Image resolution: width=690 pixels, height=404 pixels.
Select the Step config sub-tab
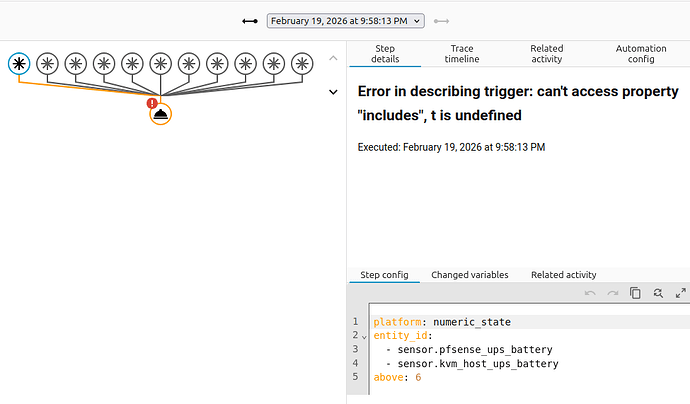click(x=384, y=275)
